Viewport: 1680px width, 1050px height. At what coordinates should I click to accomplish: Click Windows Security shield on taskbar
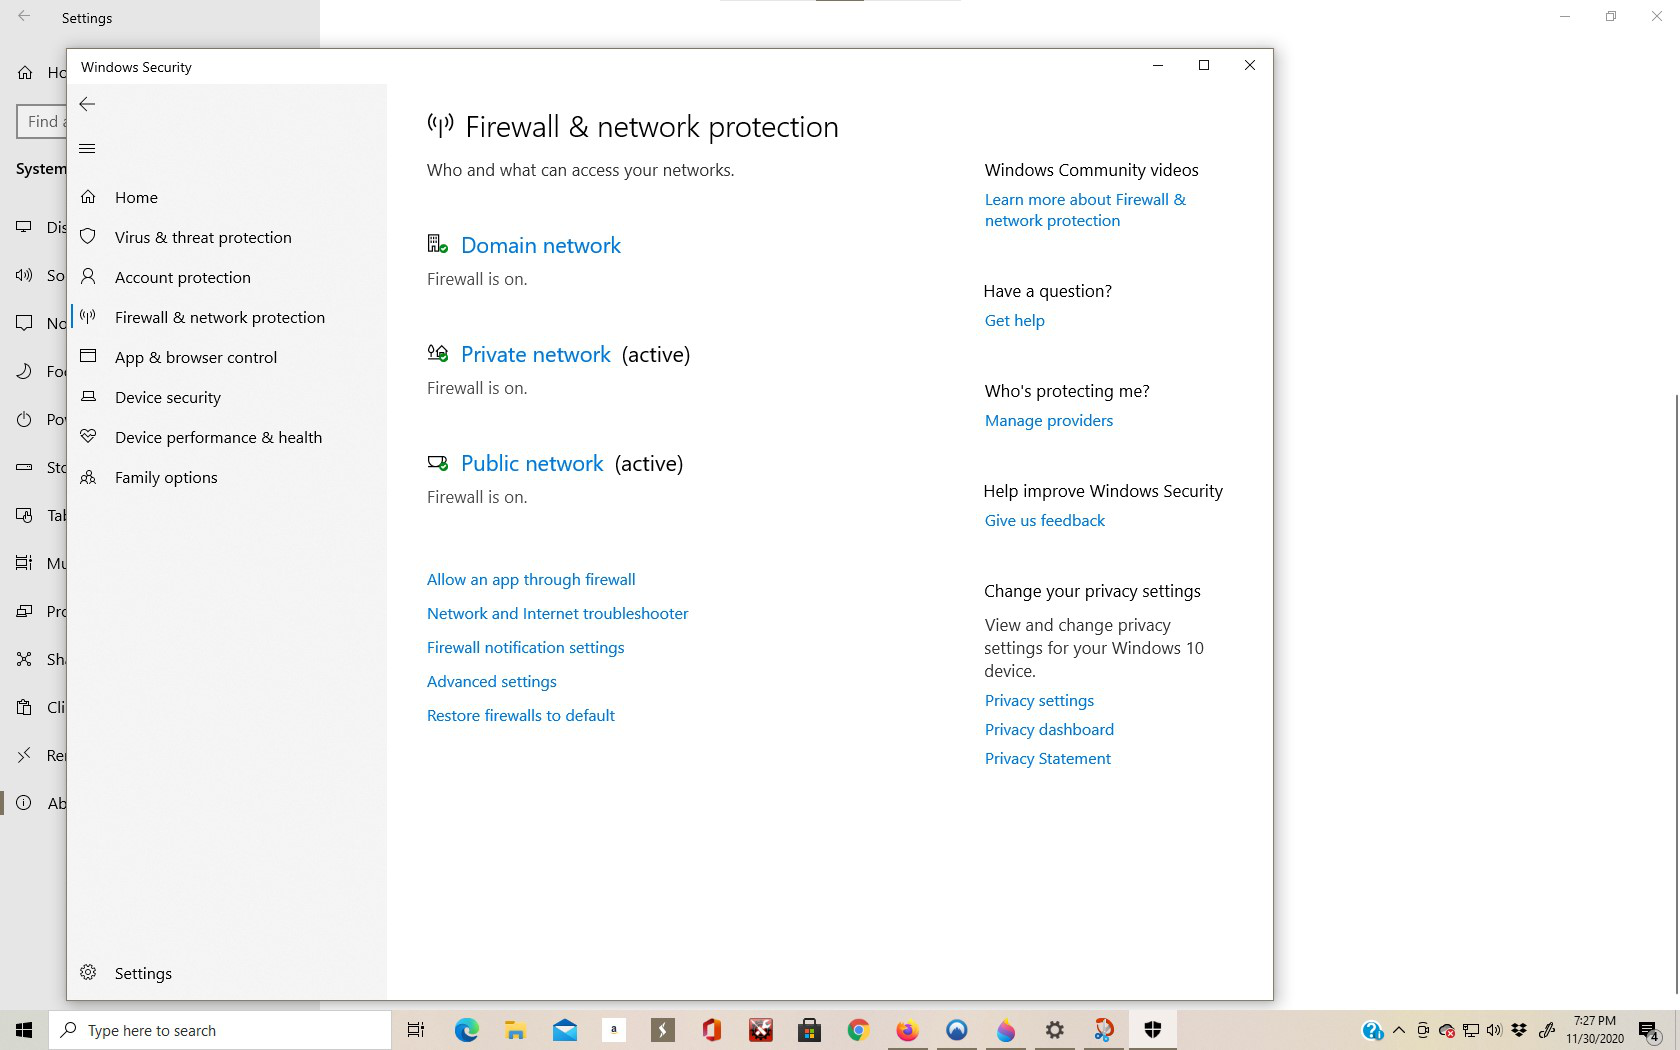click(1153, 1030)
